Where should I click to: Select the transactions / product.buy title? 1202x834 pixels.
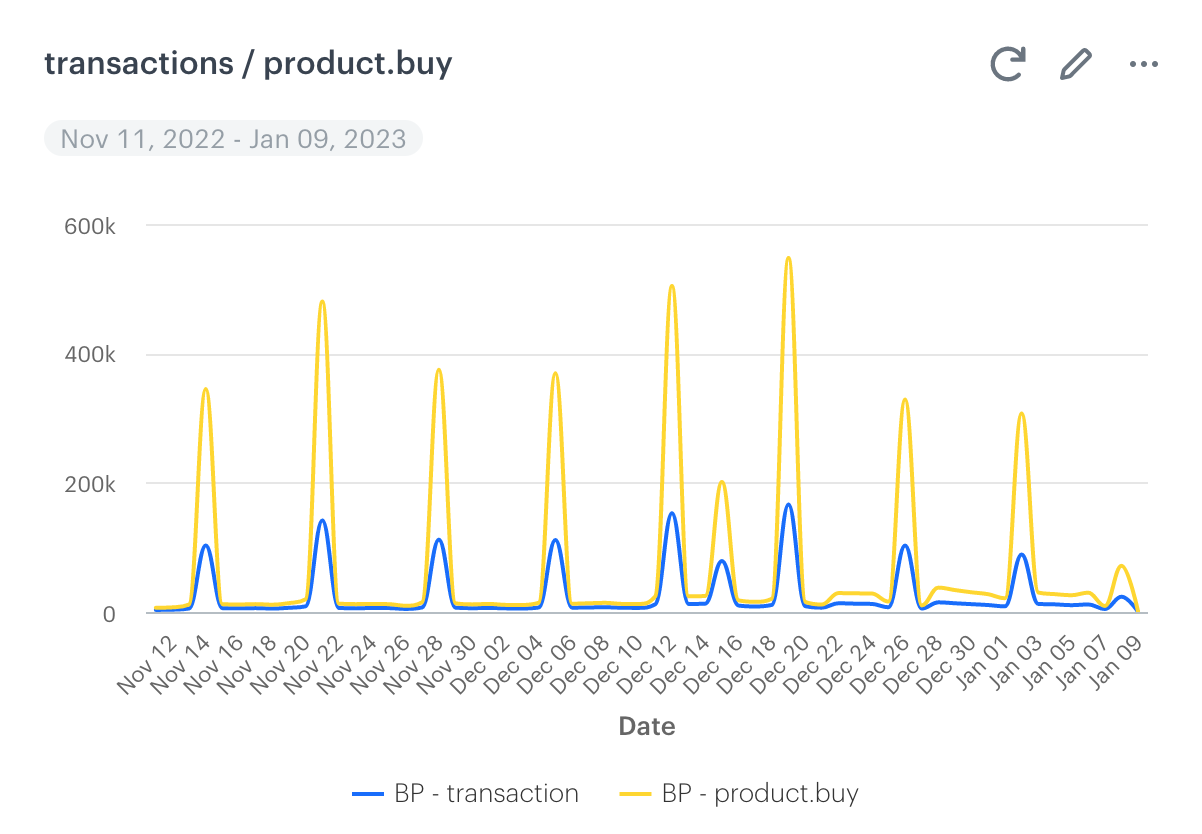tap(248, 63)
